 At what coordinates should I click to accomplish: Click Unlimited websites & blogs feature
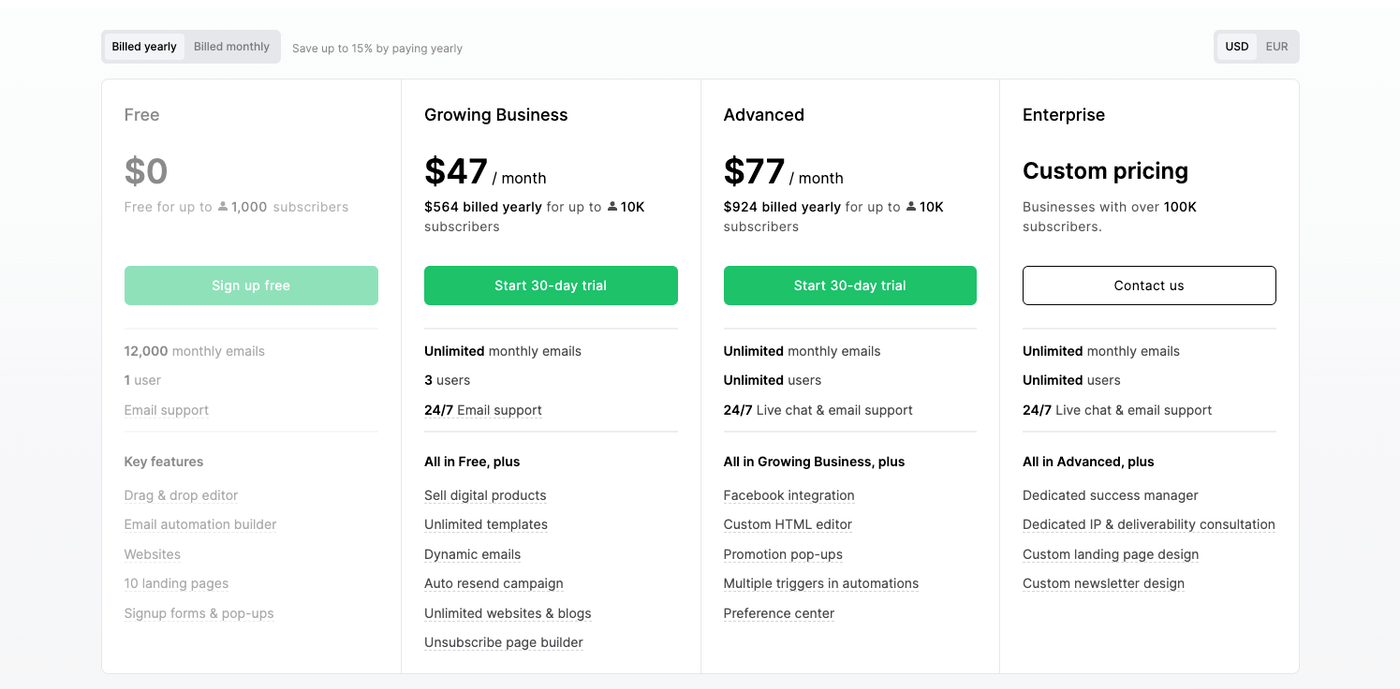pos(508,613)
